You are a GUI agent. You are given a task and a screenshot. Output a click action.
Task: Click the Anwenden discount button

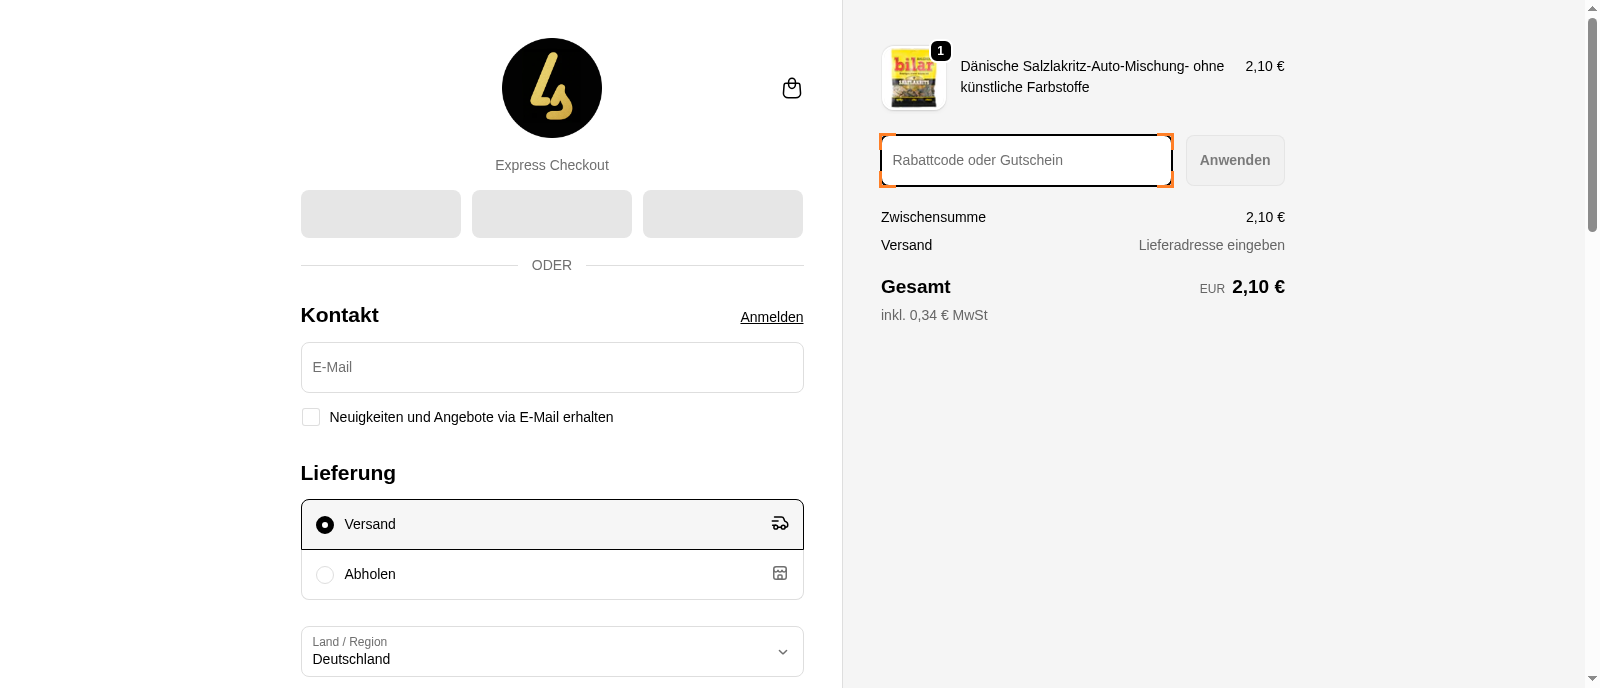(1234, 160)
